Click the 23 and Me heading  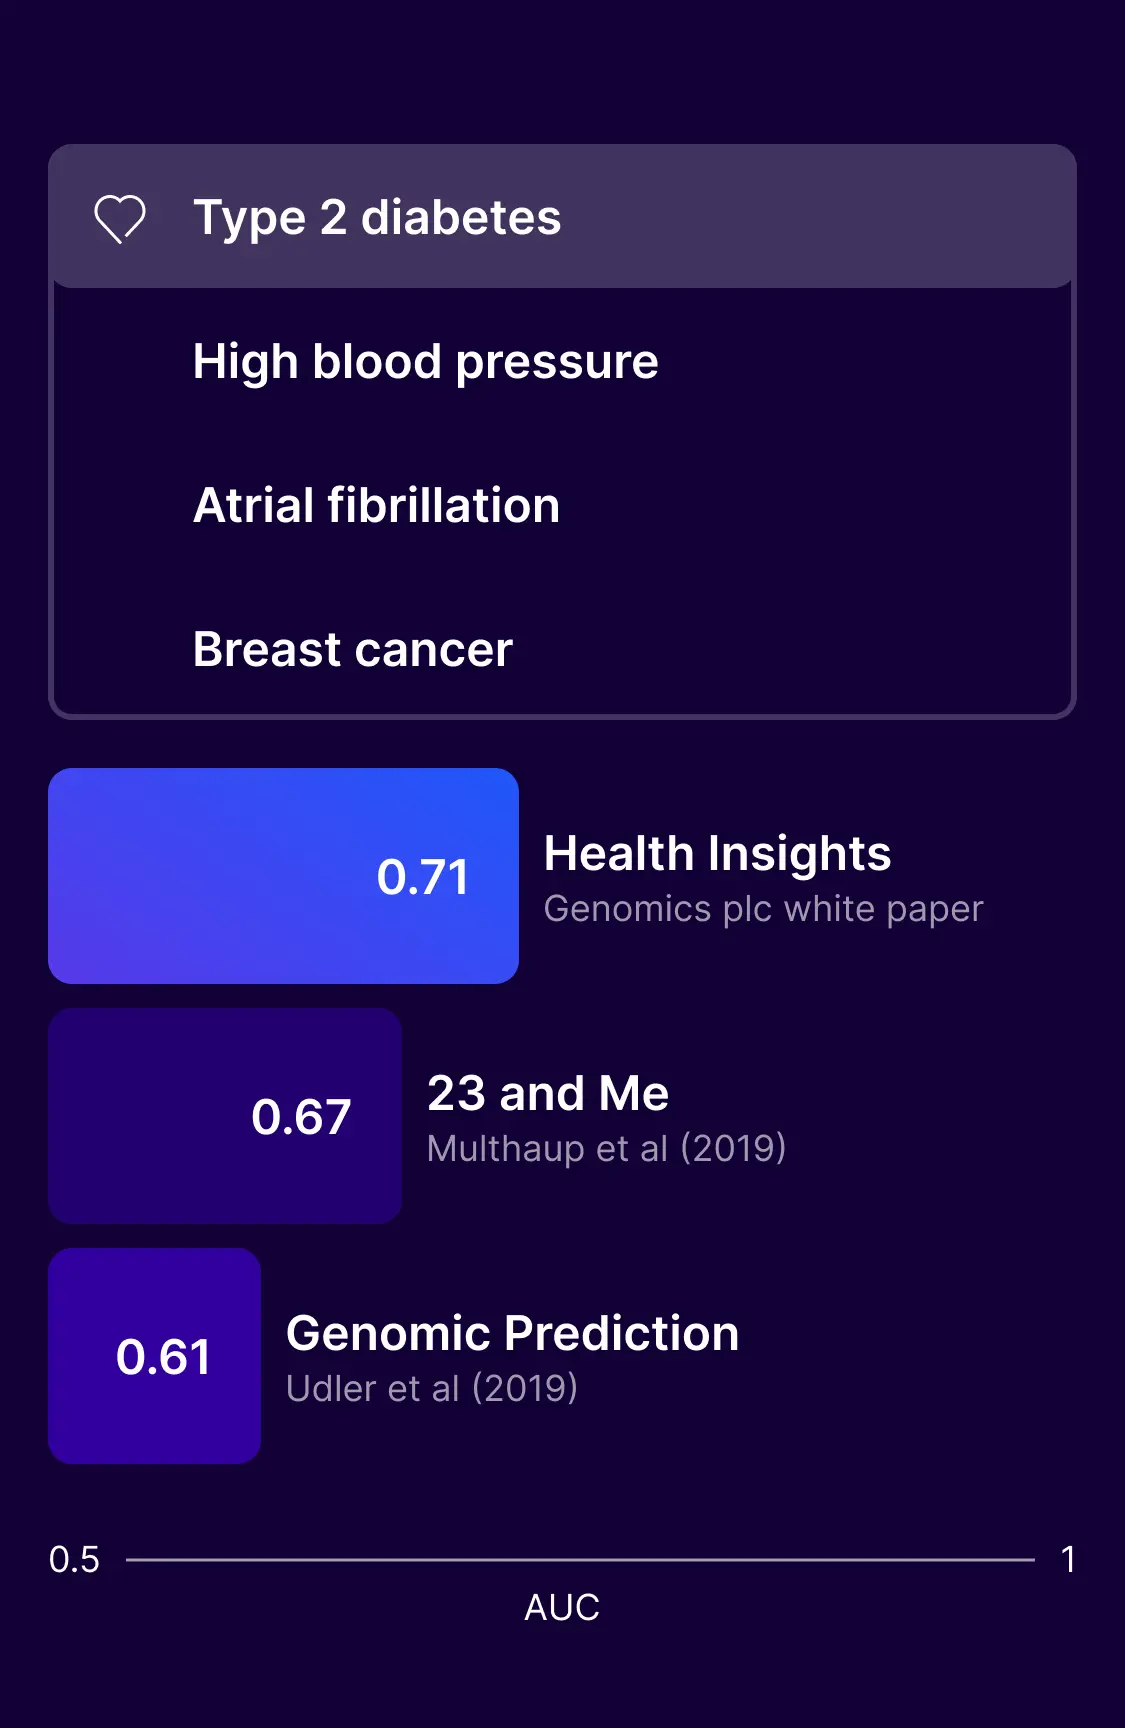548,1093
